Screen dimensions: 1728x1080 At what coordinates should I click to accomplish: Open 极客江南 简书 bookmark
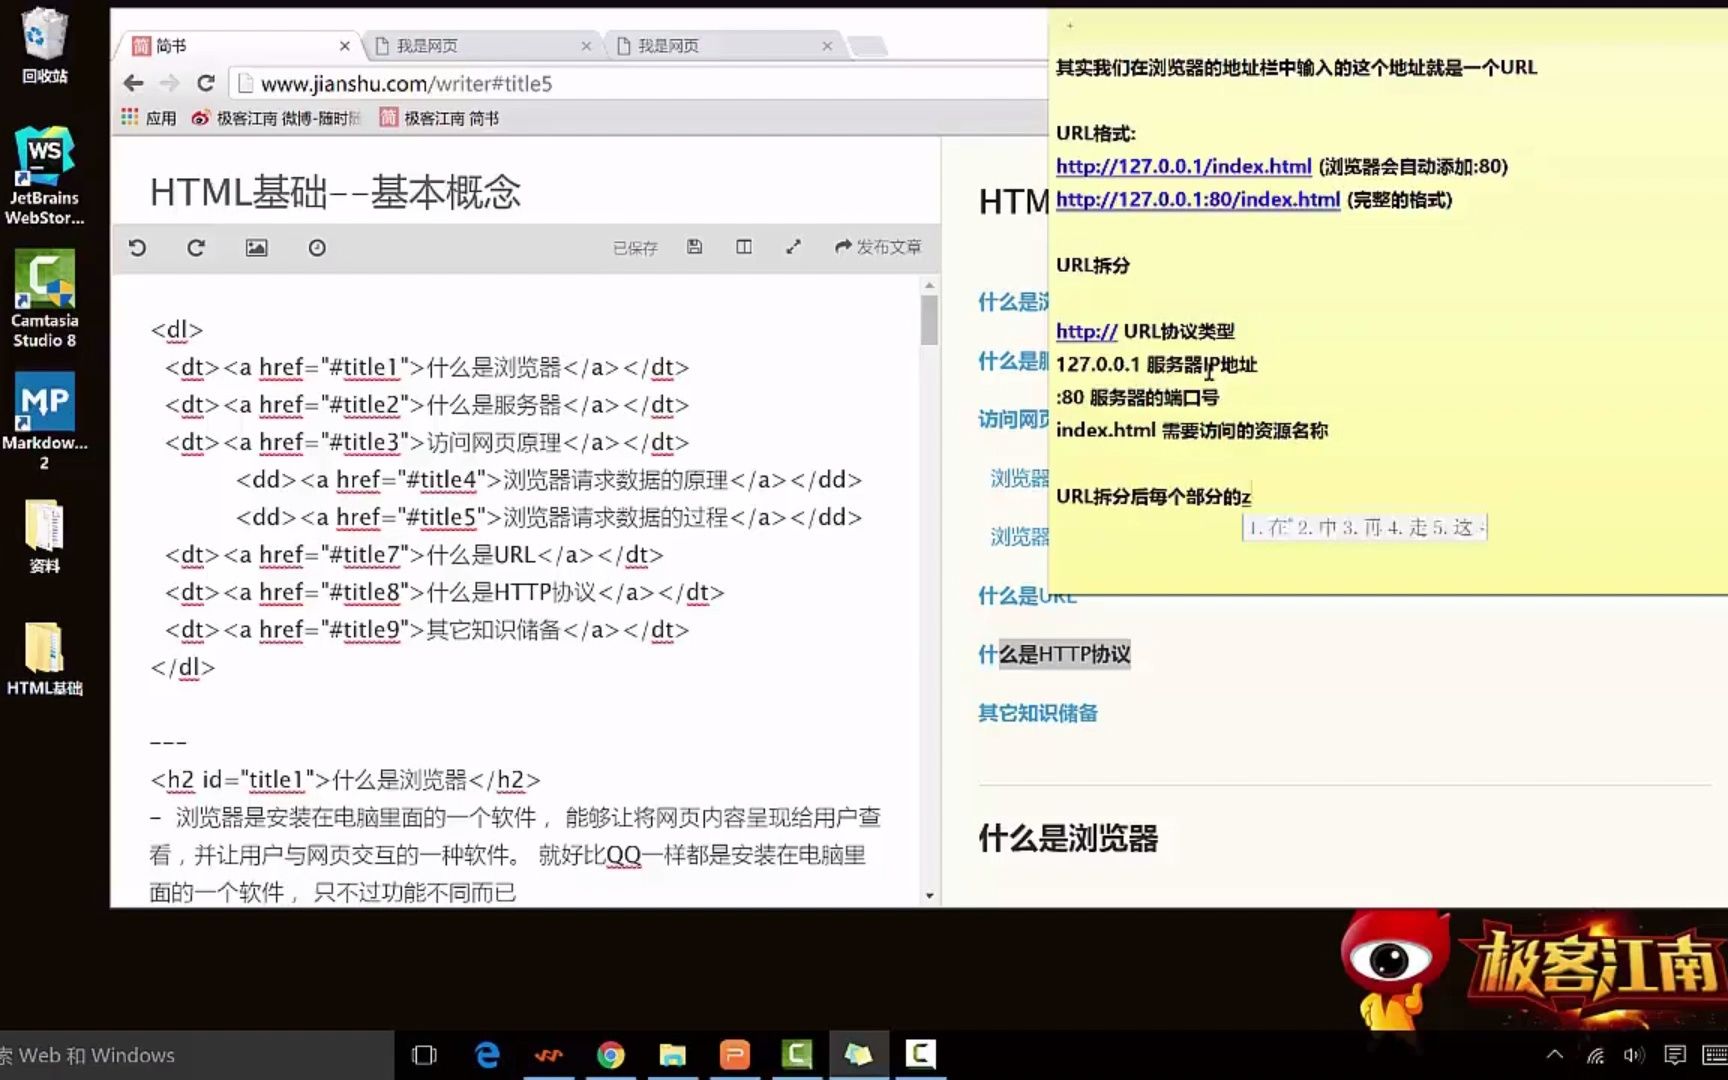tap(440, 118)
